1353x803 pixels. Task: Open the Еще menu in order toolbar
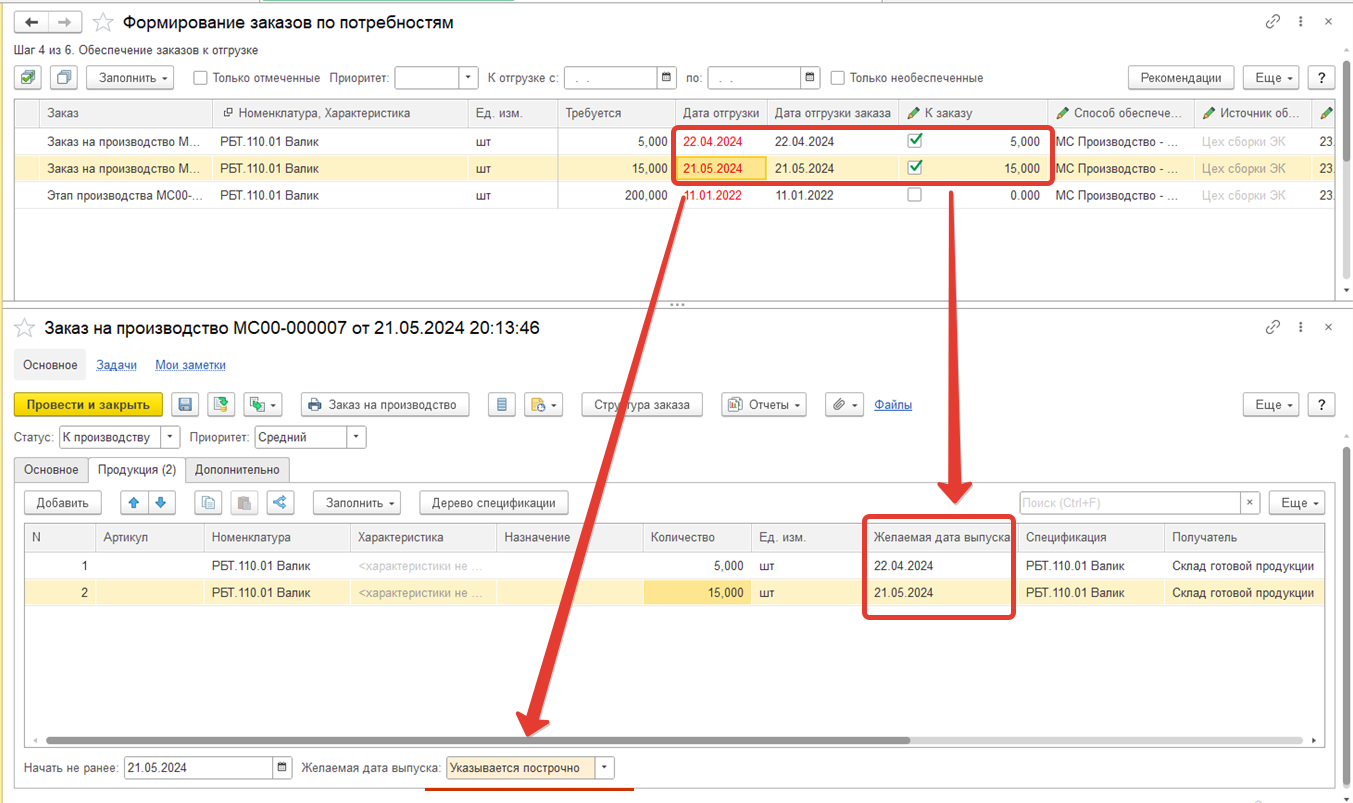(x=1271, y=405)
